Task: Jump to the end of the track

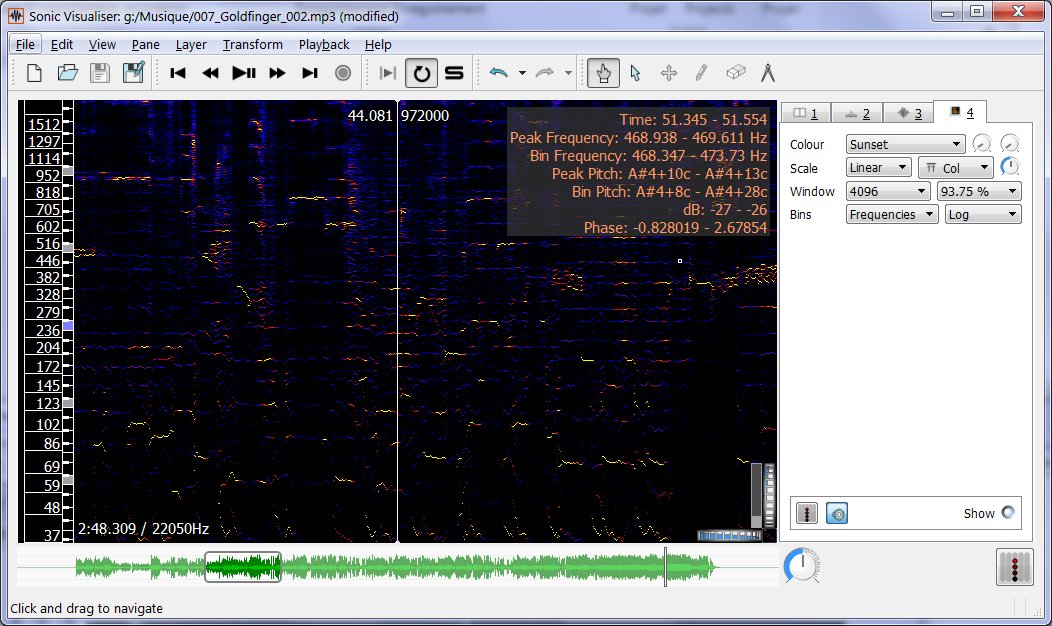Action: [310, 72]
